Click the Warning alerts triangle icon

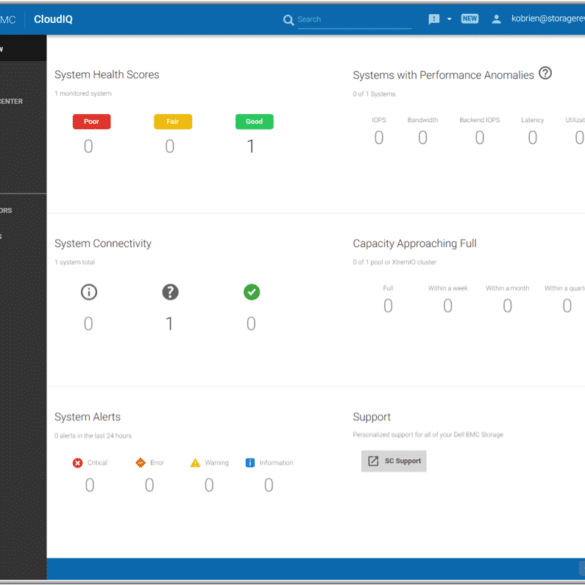coord(195,463)
